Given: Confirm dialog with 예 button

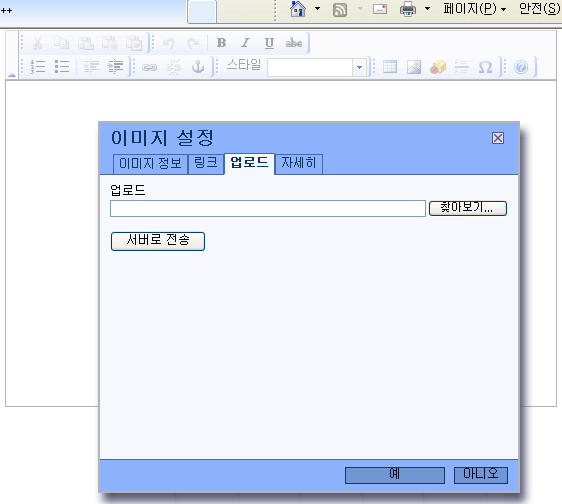Looking at the screenshot, I should [x=395, y=475].
